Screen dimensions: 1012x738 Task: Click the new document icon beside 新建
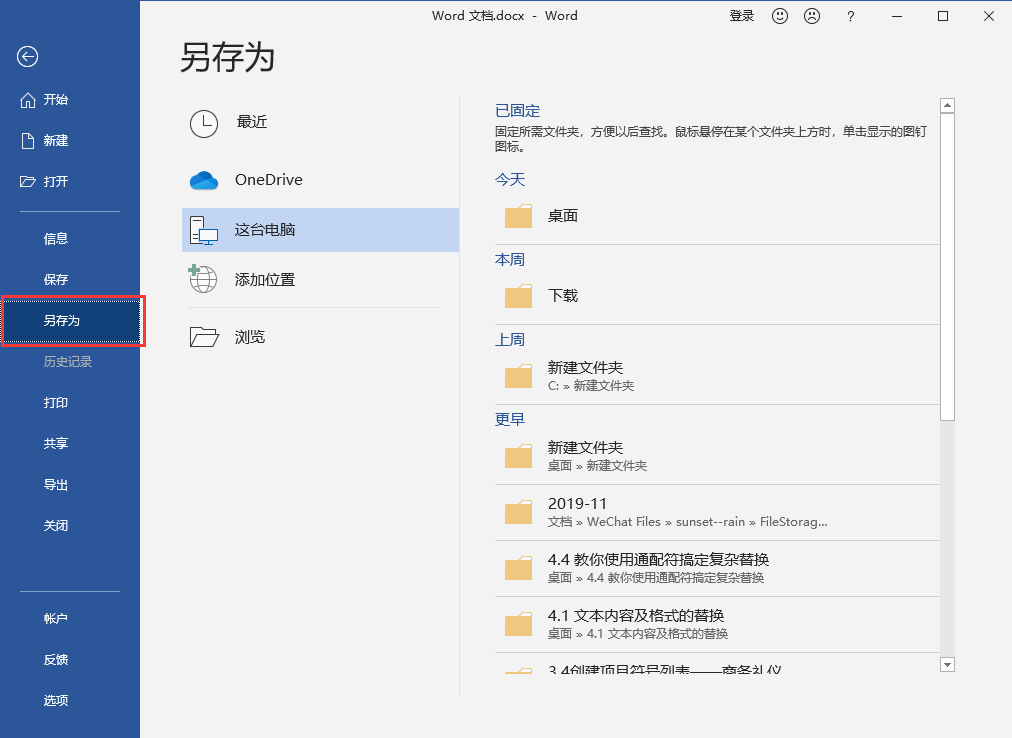pyautogui.click(x=28, y=141)
